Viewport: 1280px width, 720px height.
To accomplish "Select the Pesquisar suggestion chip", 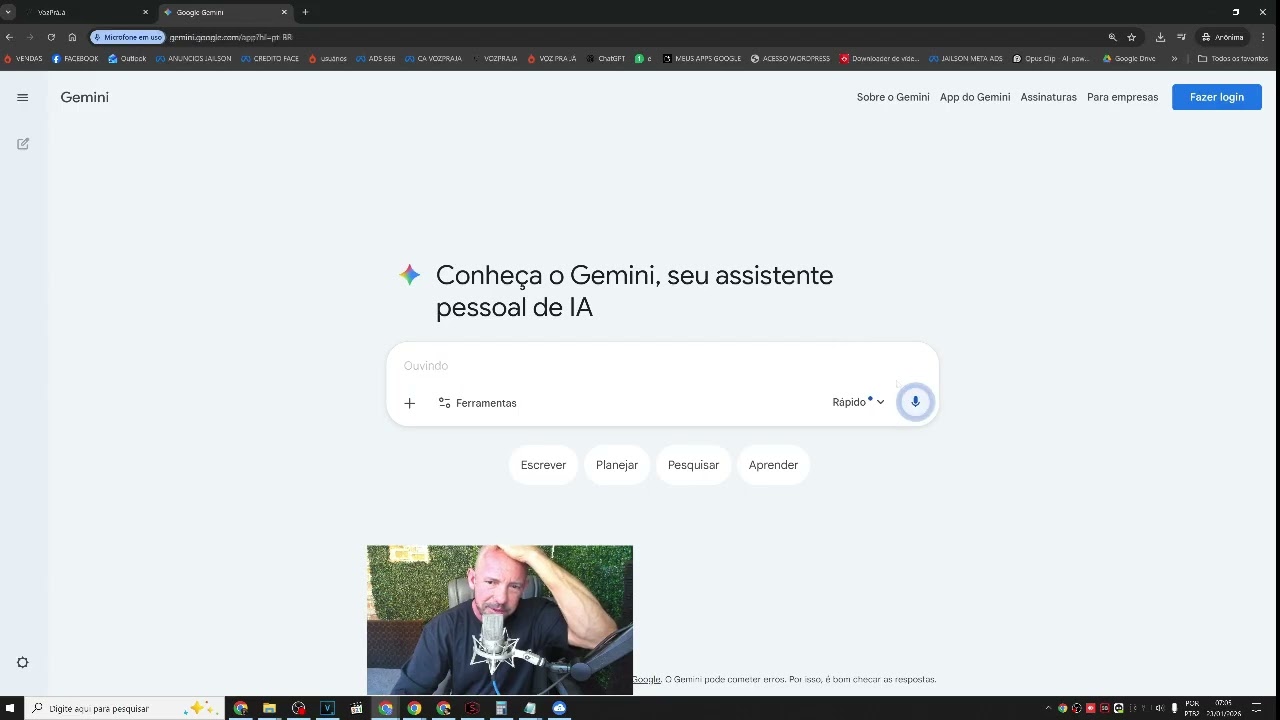I will click(693, 465).
